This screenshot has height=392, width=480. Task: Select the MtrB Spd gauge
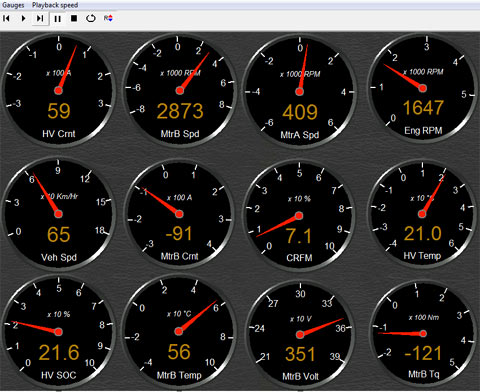179,90
